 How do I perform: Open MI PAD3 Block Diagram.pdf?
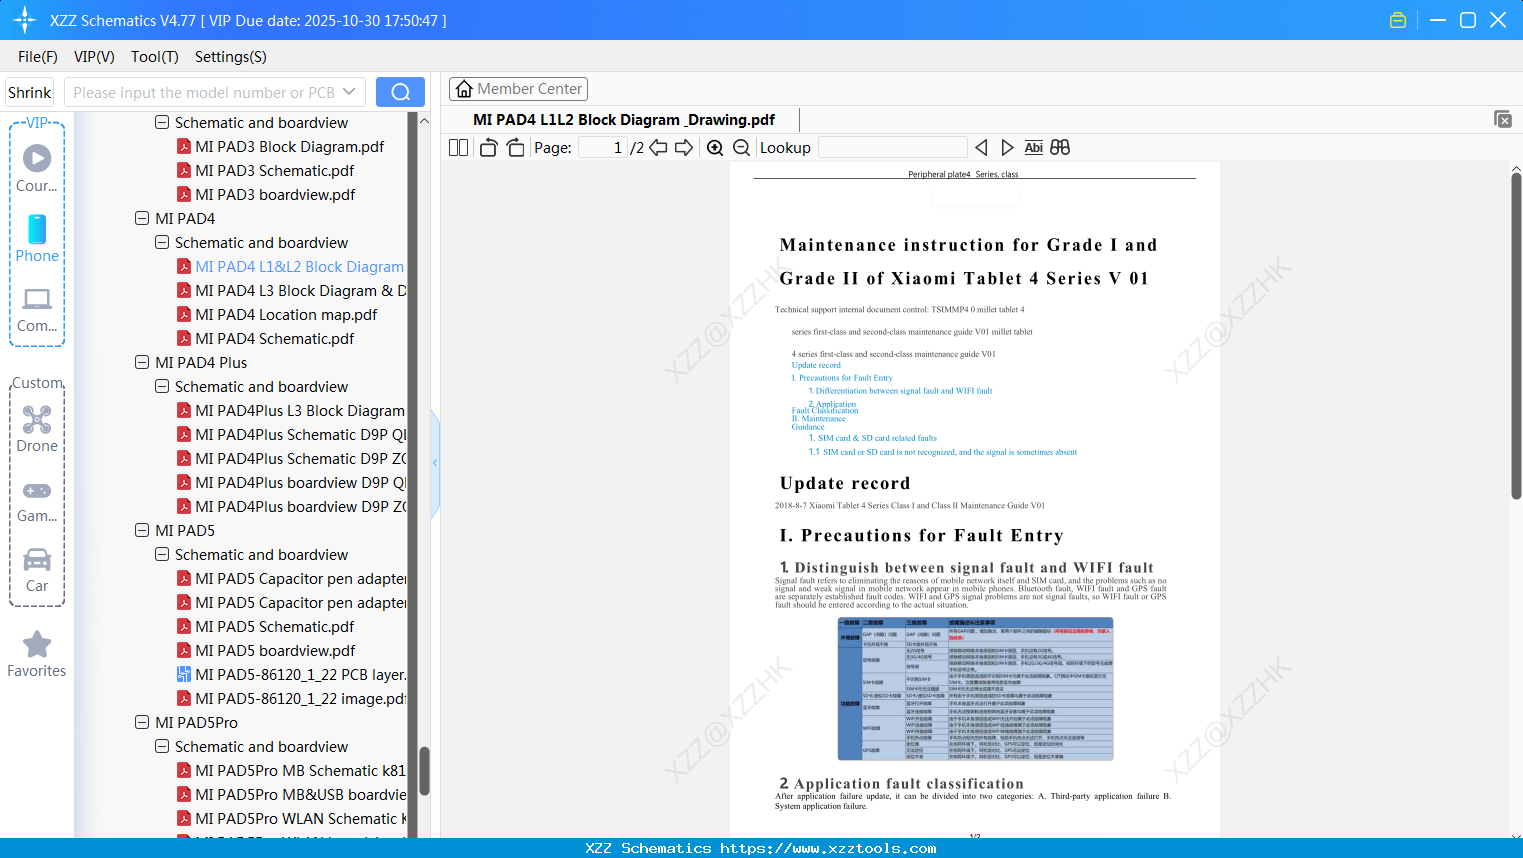(290, 147)
